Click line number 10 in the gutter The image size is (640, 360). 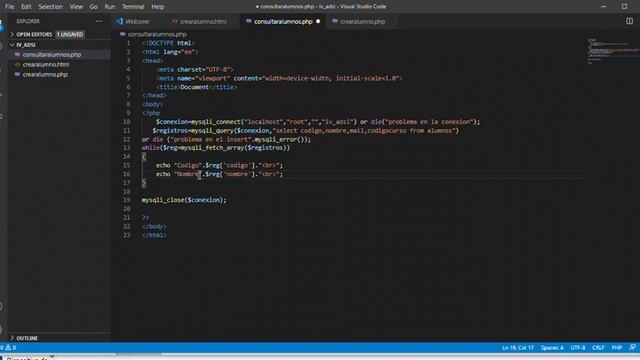[127, 122]
